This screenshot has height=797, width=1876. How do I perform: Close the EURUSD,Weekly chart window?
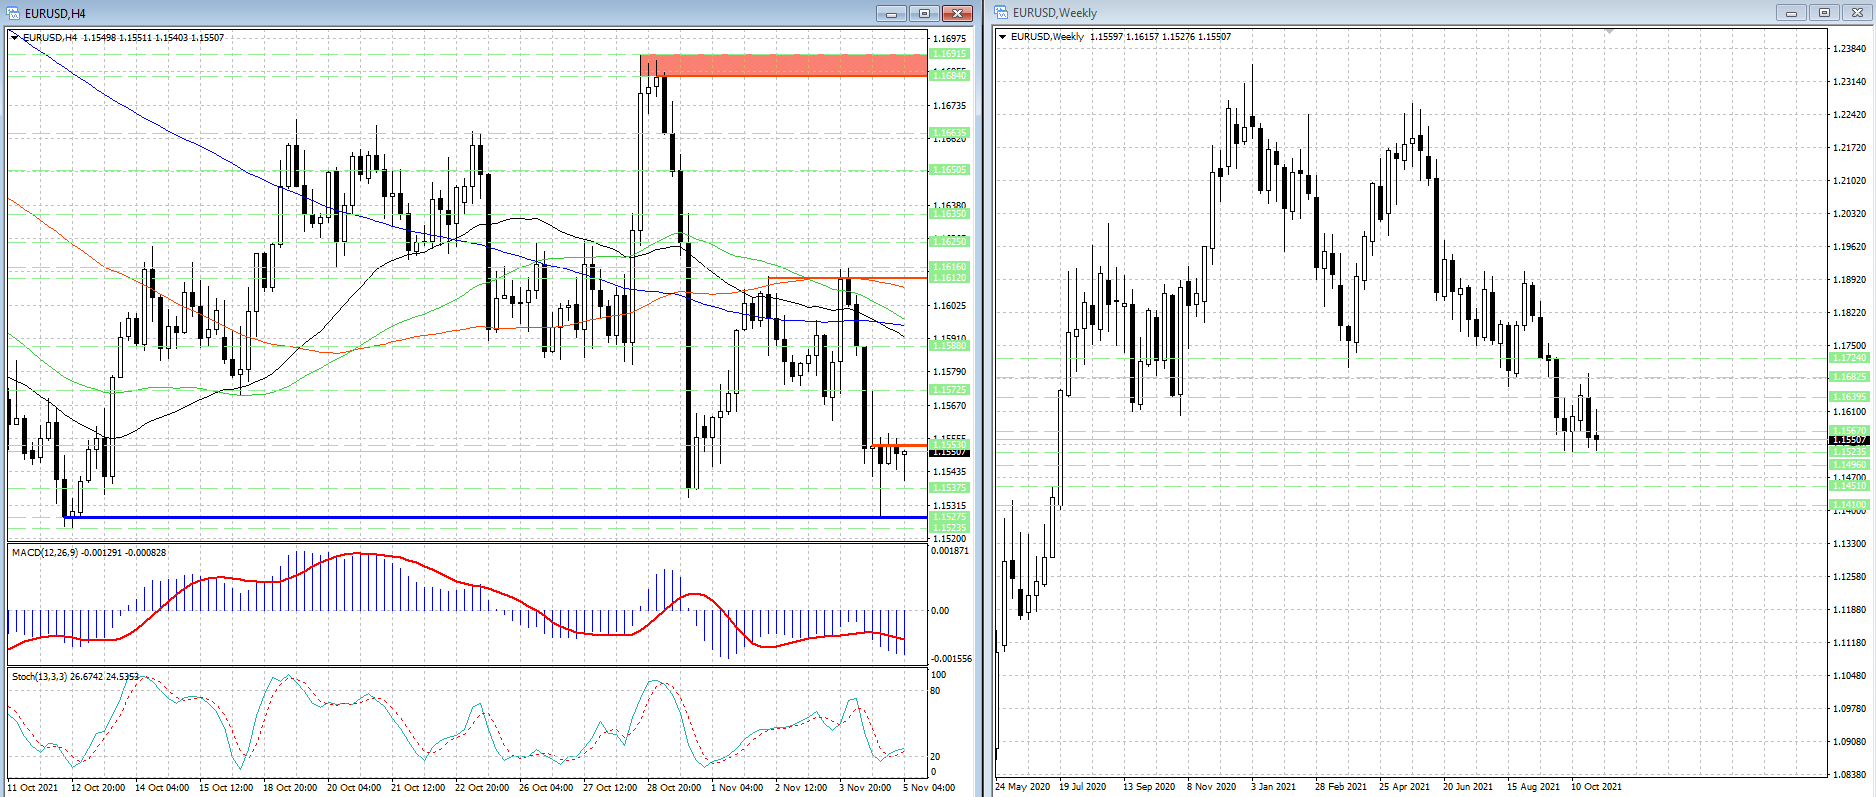point(1857,13)
